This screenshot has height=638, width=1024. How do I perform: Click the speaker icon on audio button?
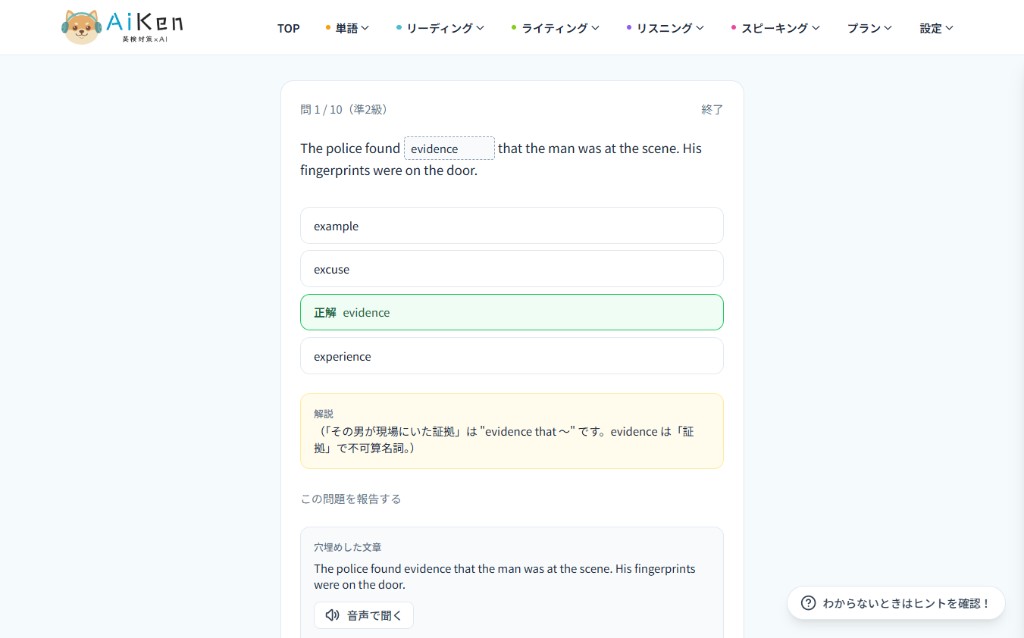point(332,615)
